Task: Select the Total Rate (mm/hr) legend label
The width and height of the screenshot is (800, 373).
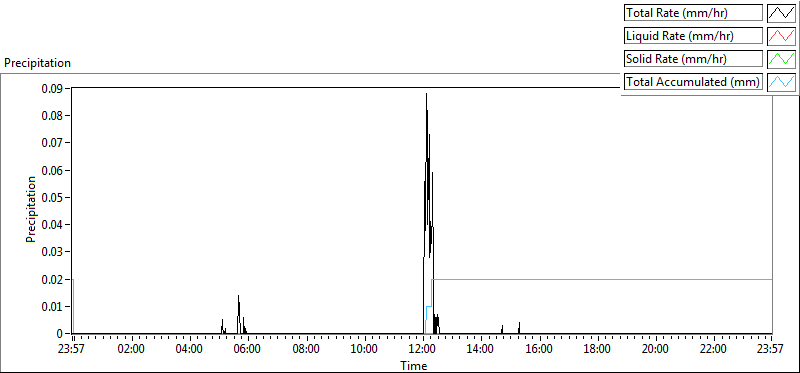Action: [693, 13]
